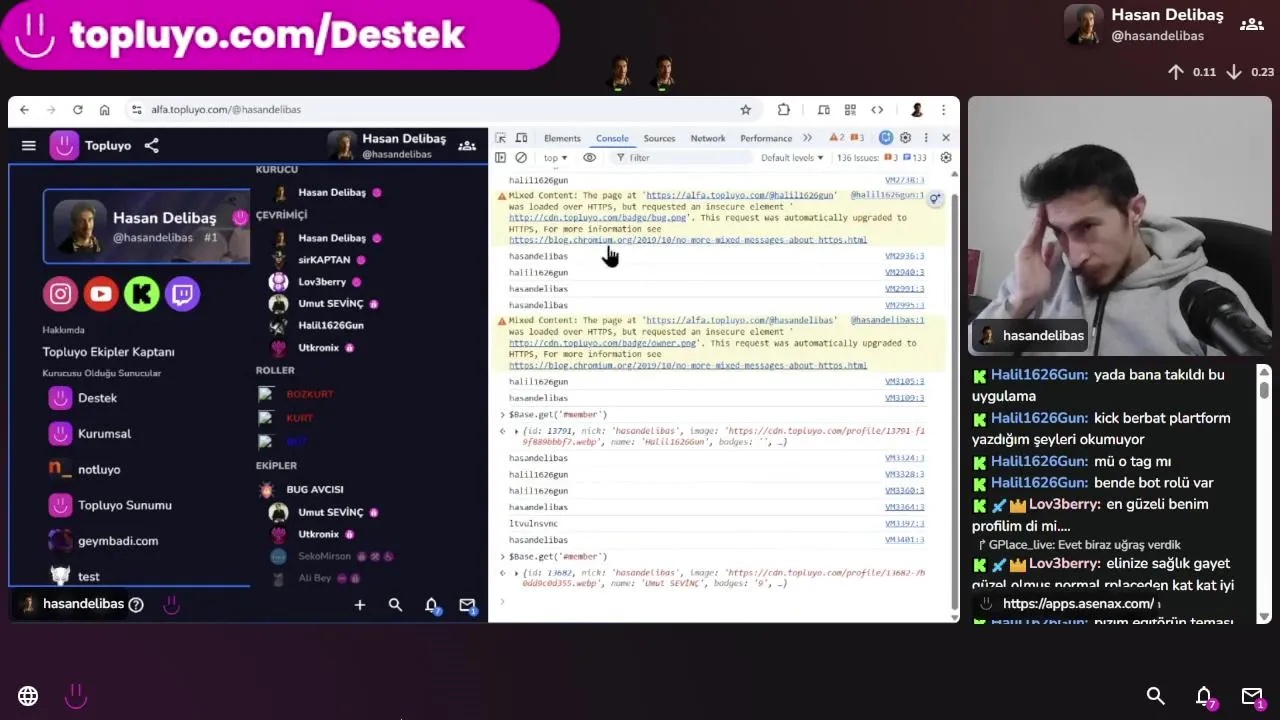Open Hasan's Kick channel icon
The height and width of the screenshot is (720, 1280).
(x=142, y=294)
